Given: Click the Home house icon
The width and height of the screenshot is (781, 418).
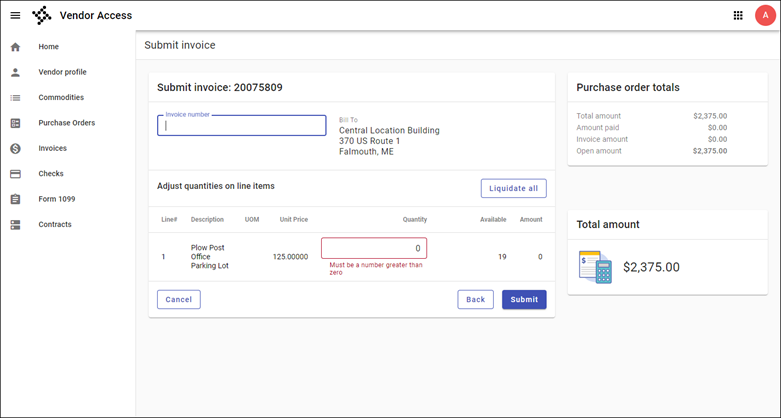Looking at the screenshot, I should [15, 47].
